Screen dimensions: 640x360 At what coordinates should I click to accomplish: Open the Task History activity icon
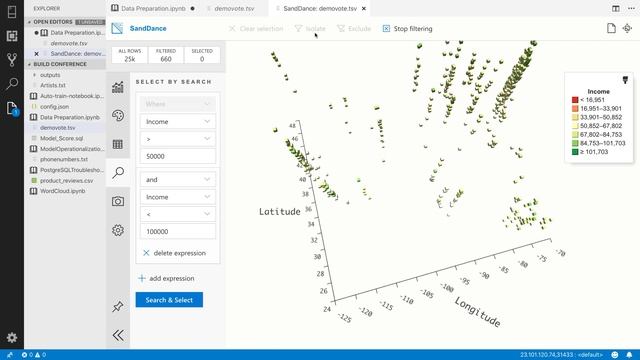tap(12, 36)
